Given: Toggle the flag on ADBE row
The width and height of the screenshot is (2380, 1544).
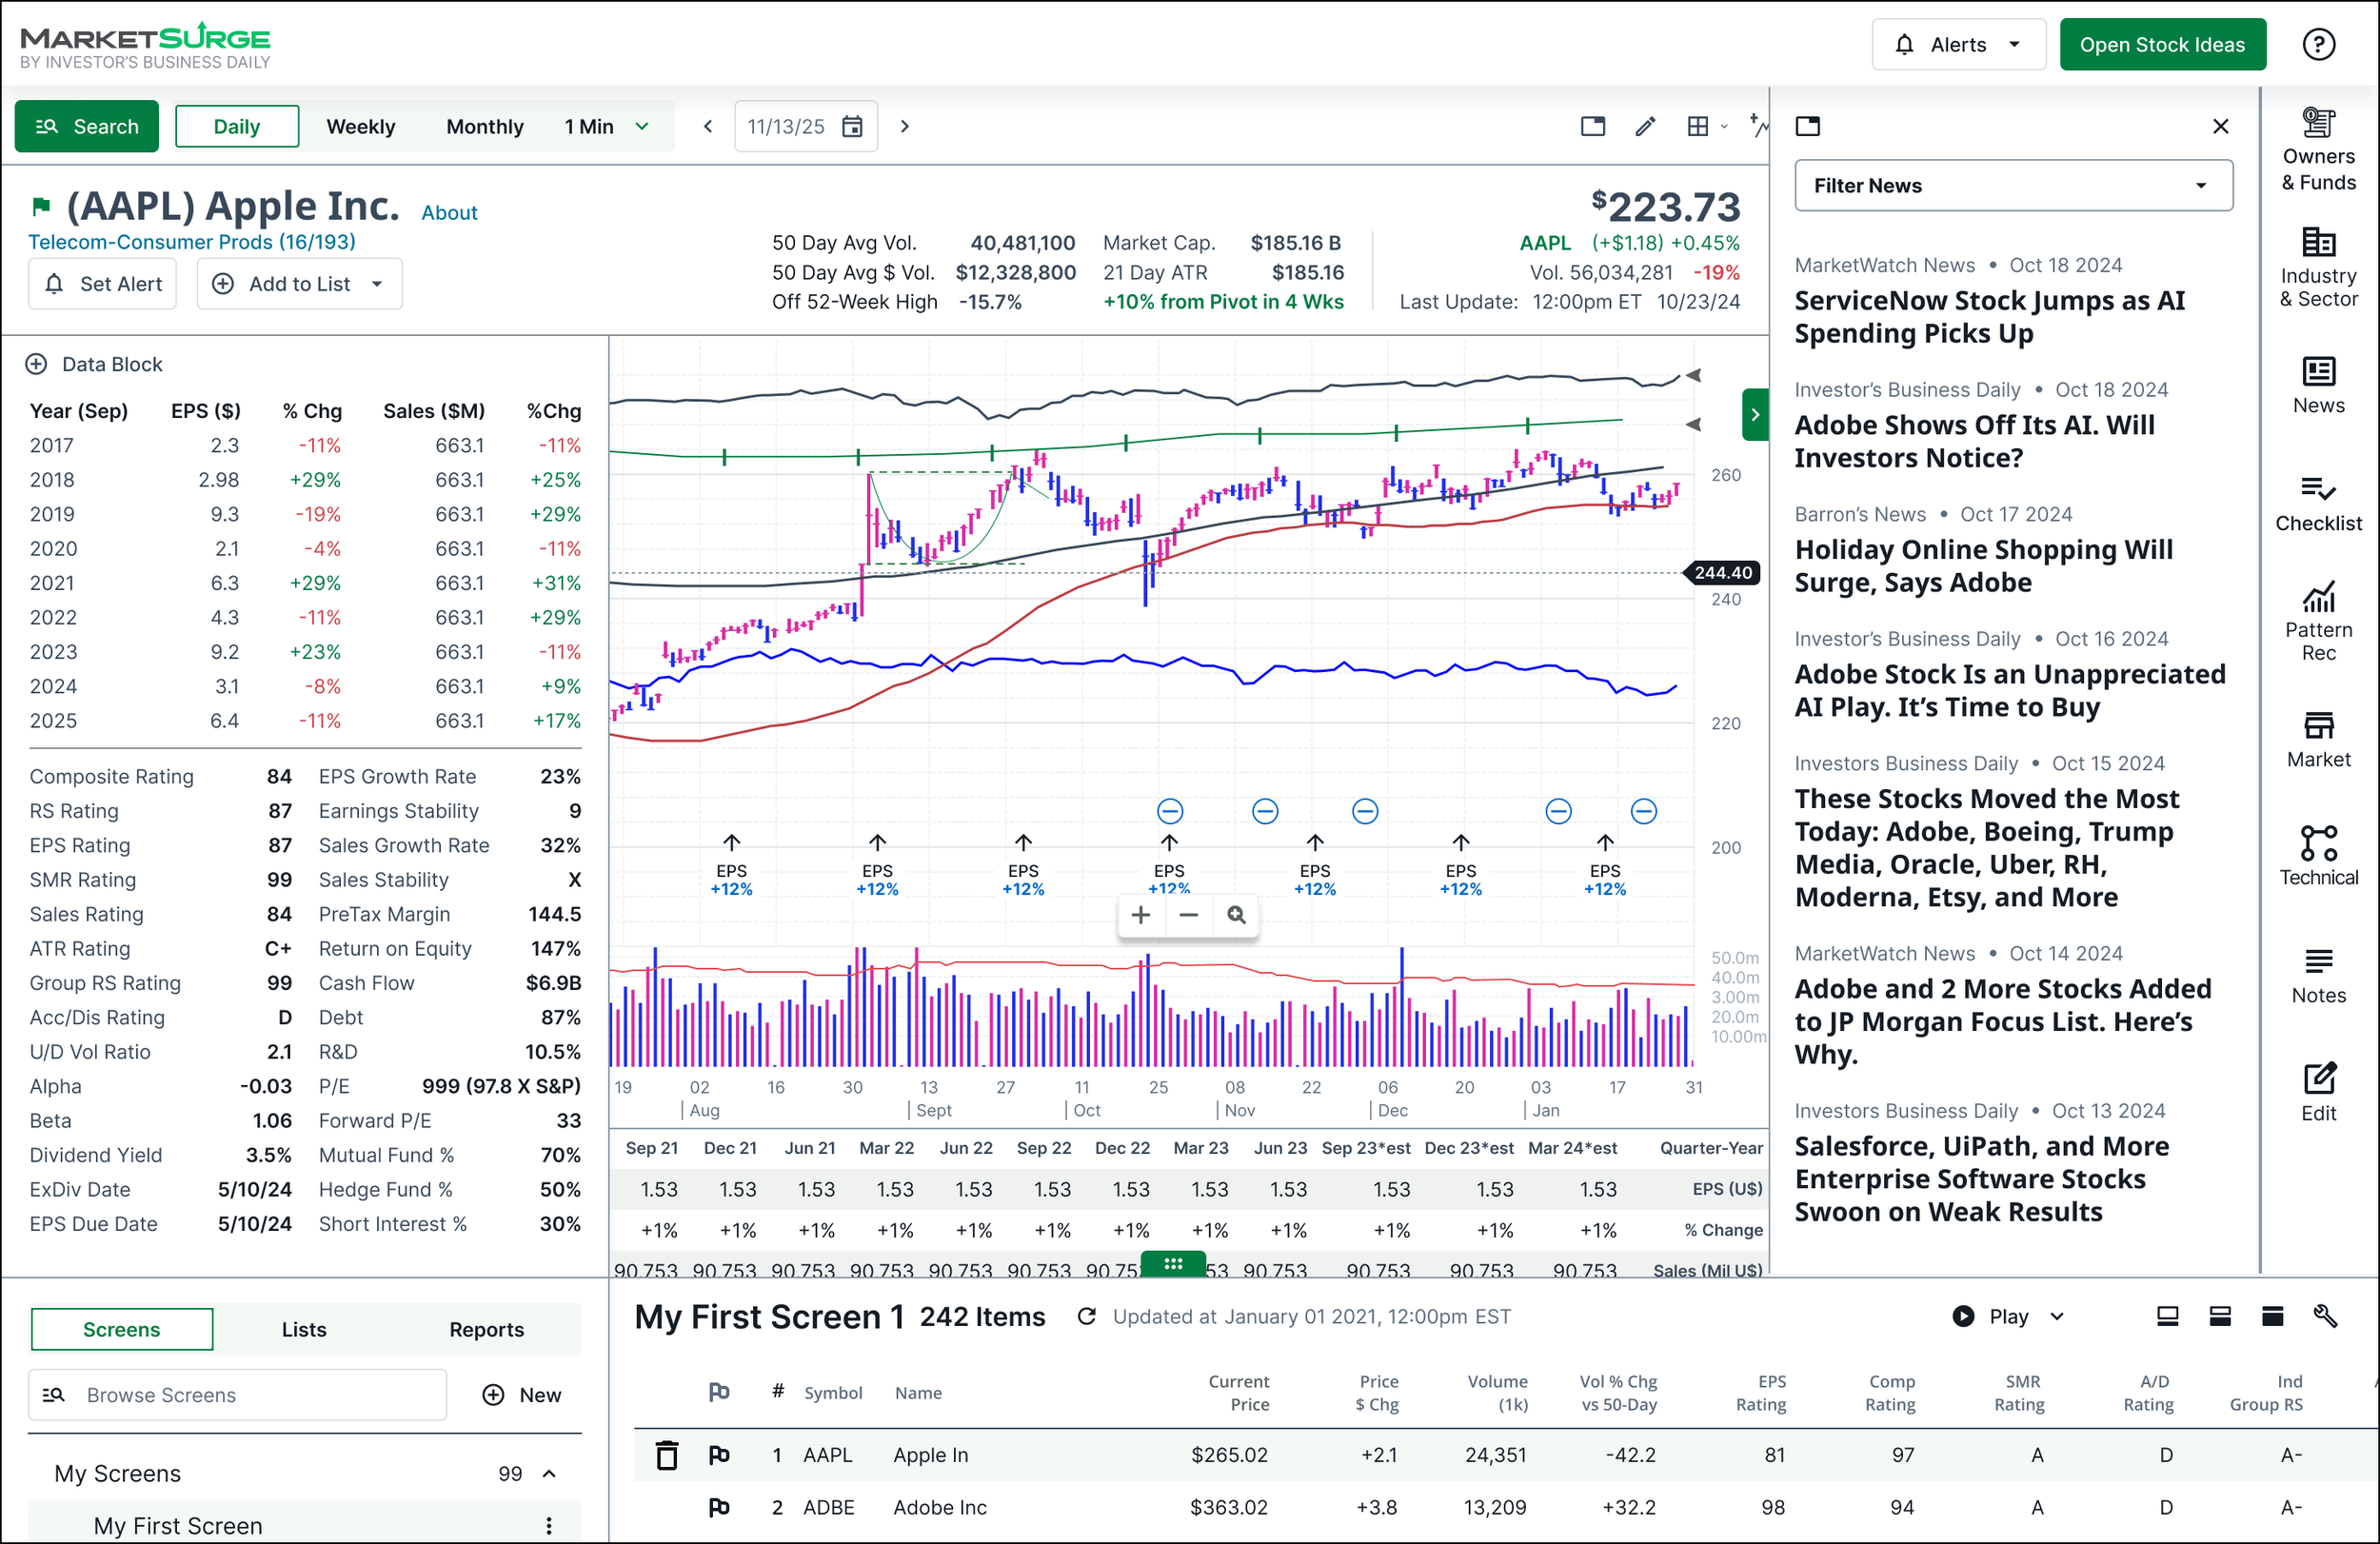Looking at the screenshot, I should [x=718, y=1506].
